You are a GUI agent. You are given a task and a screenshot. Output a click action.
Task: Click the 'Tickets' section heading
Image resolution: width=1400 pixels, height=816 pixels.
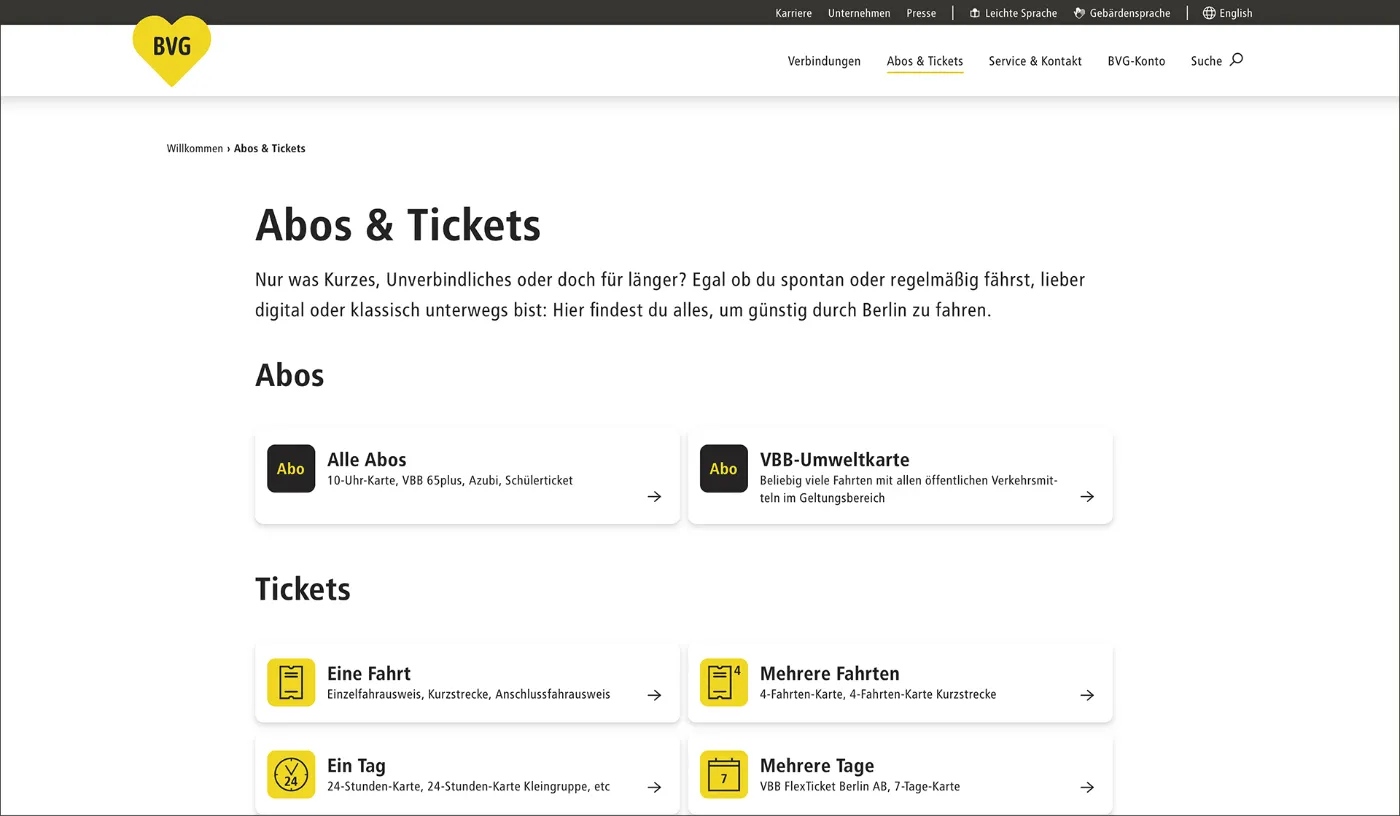(303, 589)
